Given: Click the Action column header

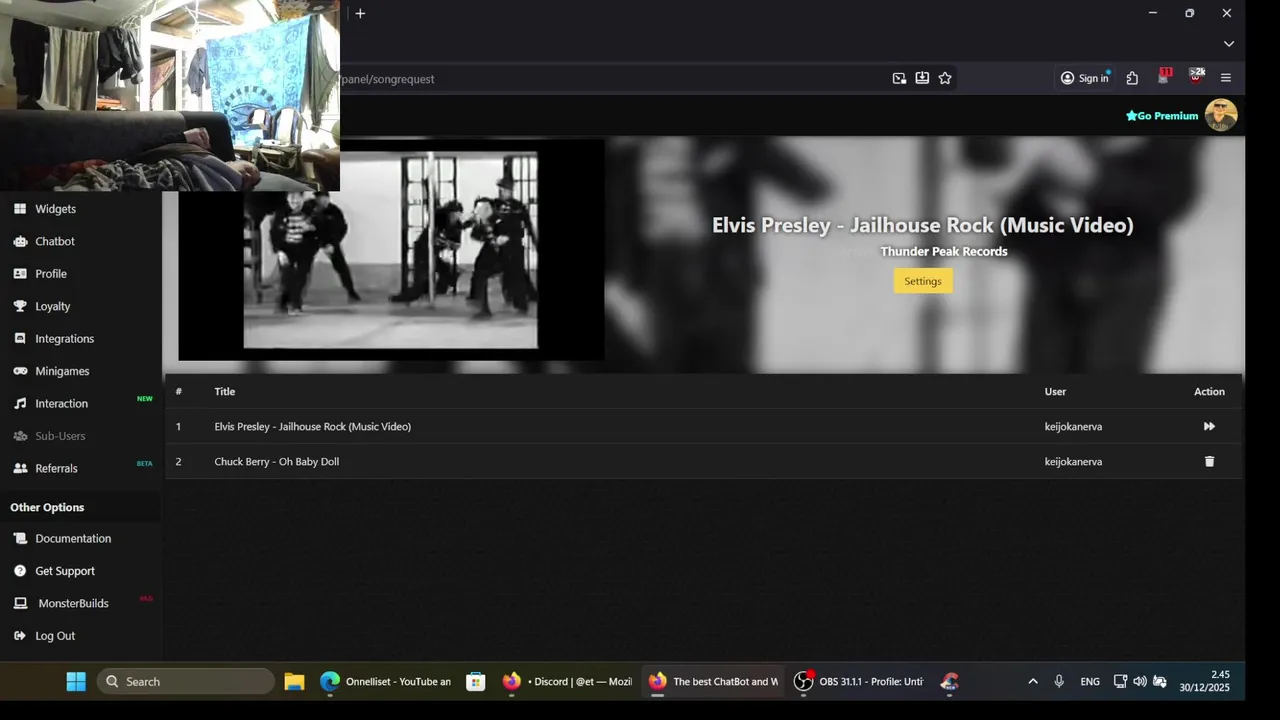Looking at the screenshot, I should [1209, 391].
